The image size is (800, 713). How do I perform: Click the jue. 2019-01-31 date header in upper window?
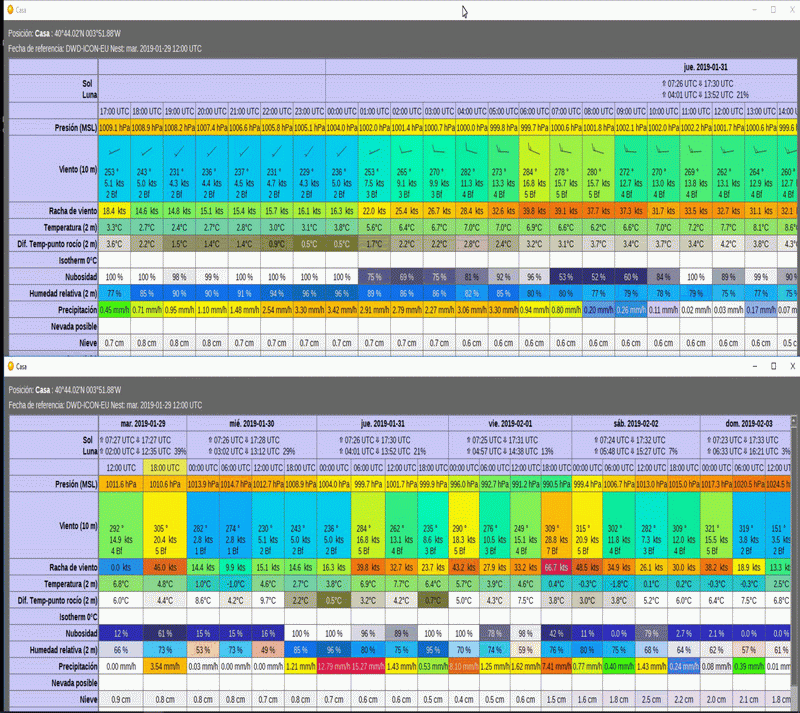coord(706,67)
